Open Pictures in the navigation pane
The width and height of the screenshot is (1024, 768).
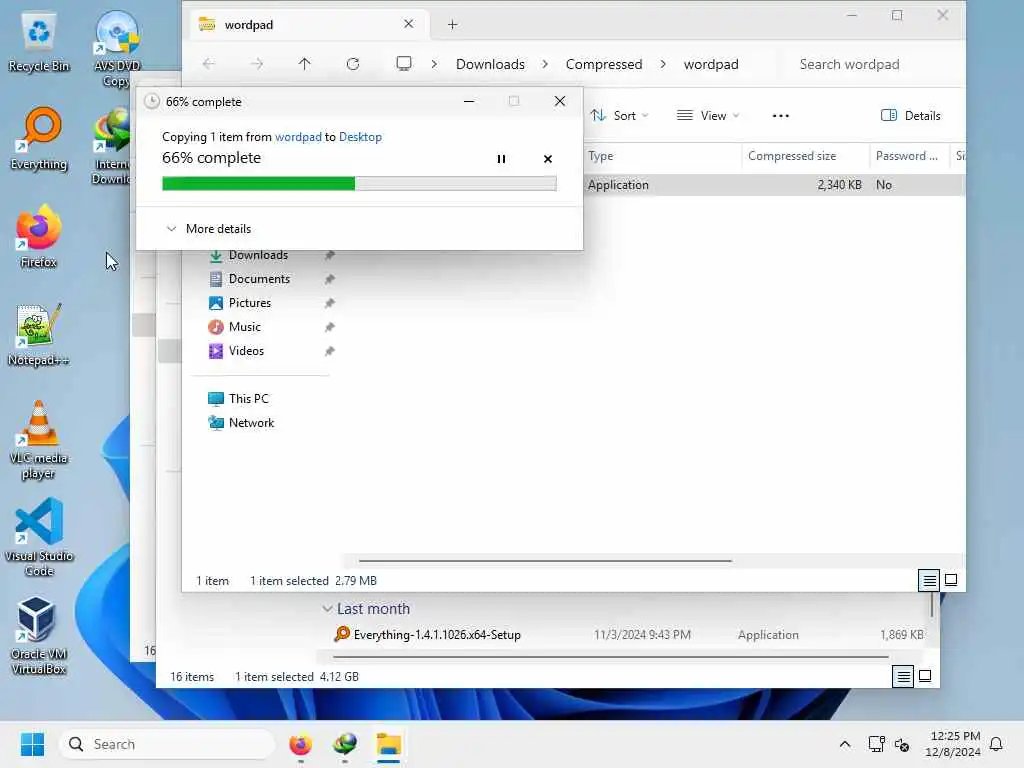[249, 303]
